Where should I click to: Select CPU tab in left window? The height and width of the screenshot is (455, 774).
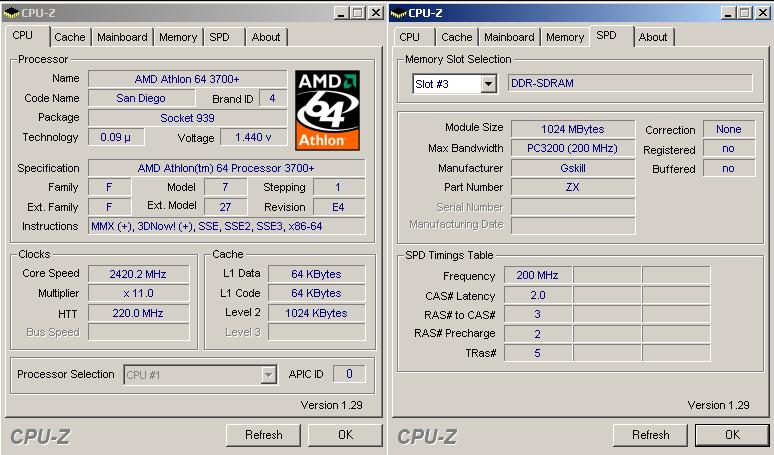[x=23, y=36]
